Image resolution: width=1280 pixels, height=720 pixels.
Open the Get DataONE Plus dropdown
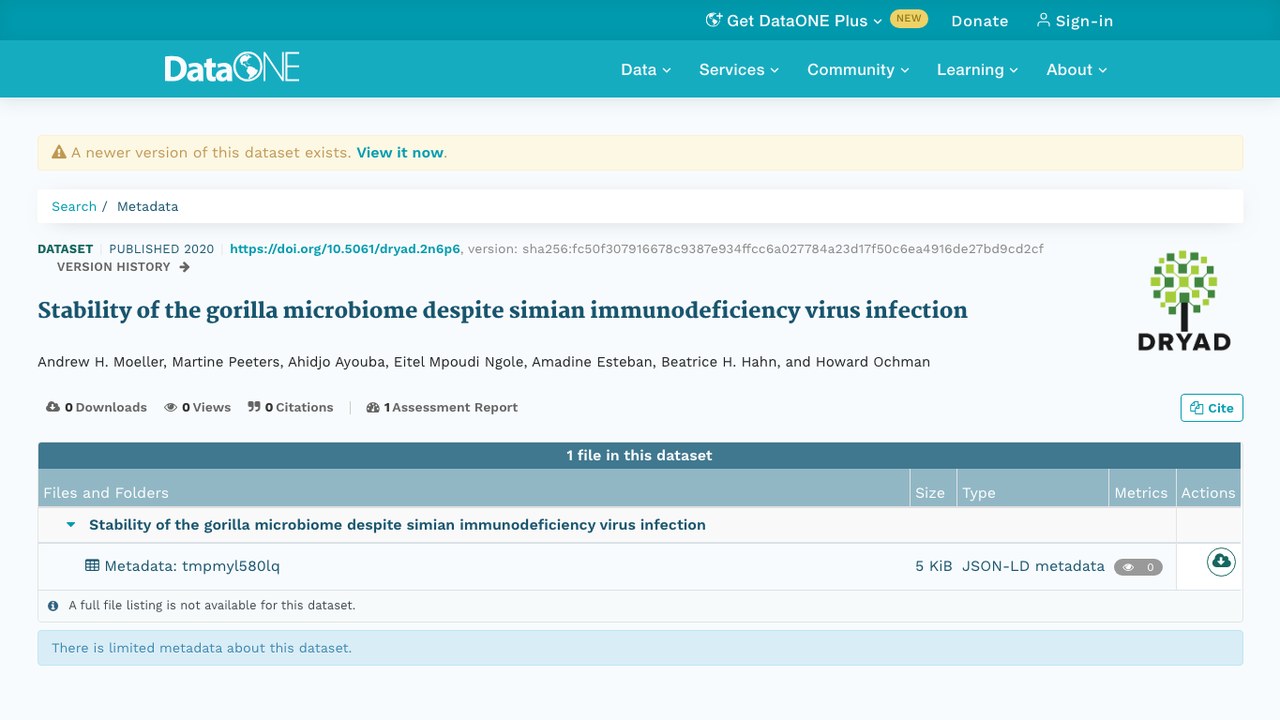(x=794, y=21)
